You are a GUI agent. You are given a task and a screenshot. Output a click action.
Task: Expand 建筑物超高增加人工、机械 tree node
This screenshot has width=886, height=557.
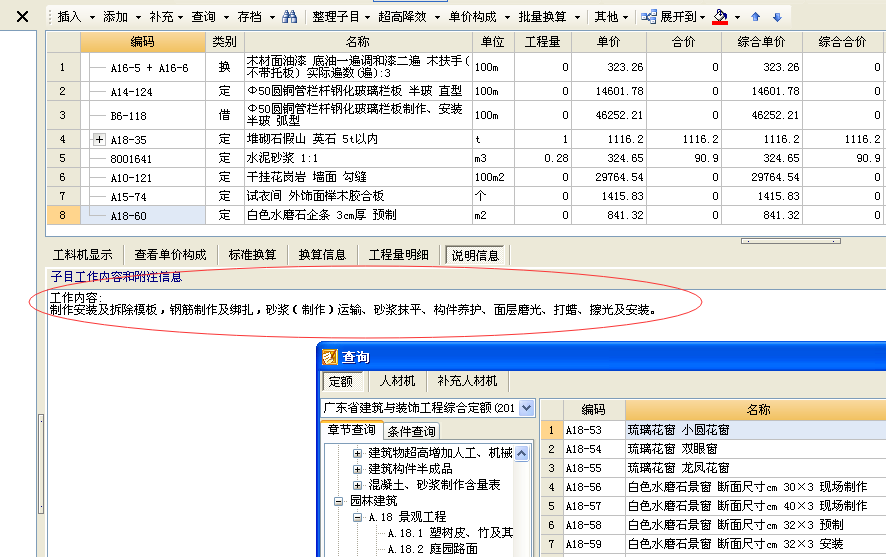357,453
